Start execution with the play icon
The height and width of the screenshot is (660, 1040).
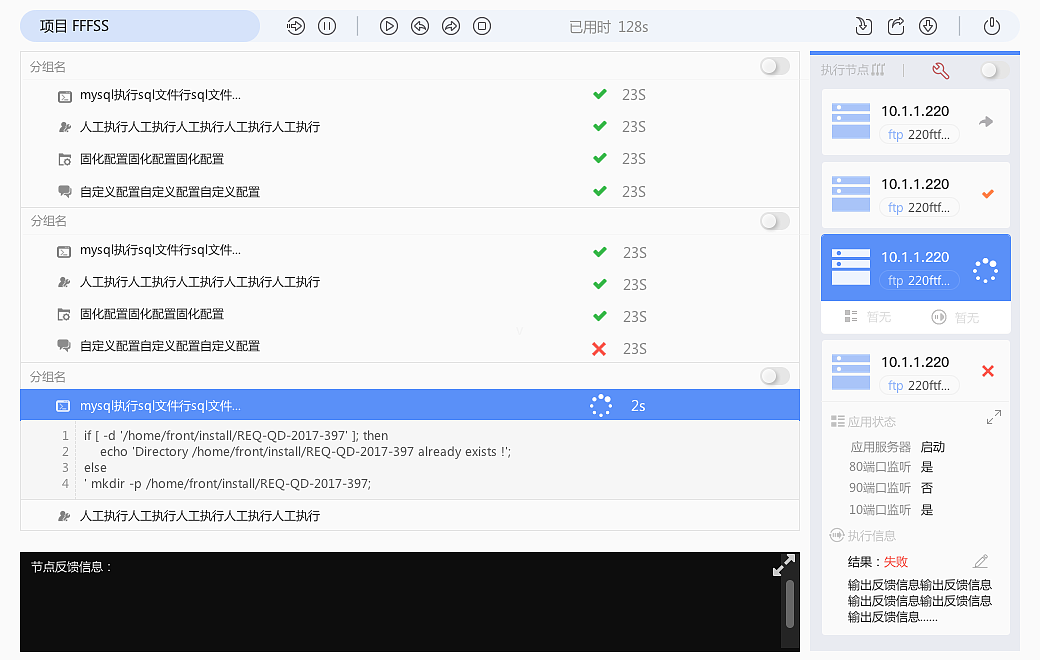pos(389,27)
